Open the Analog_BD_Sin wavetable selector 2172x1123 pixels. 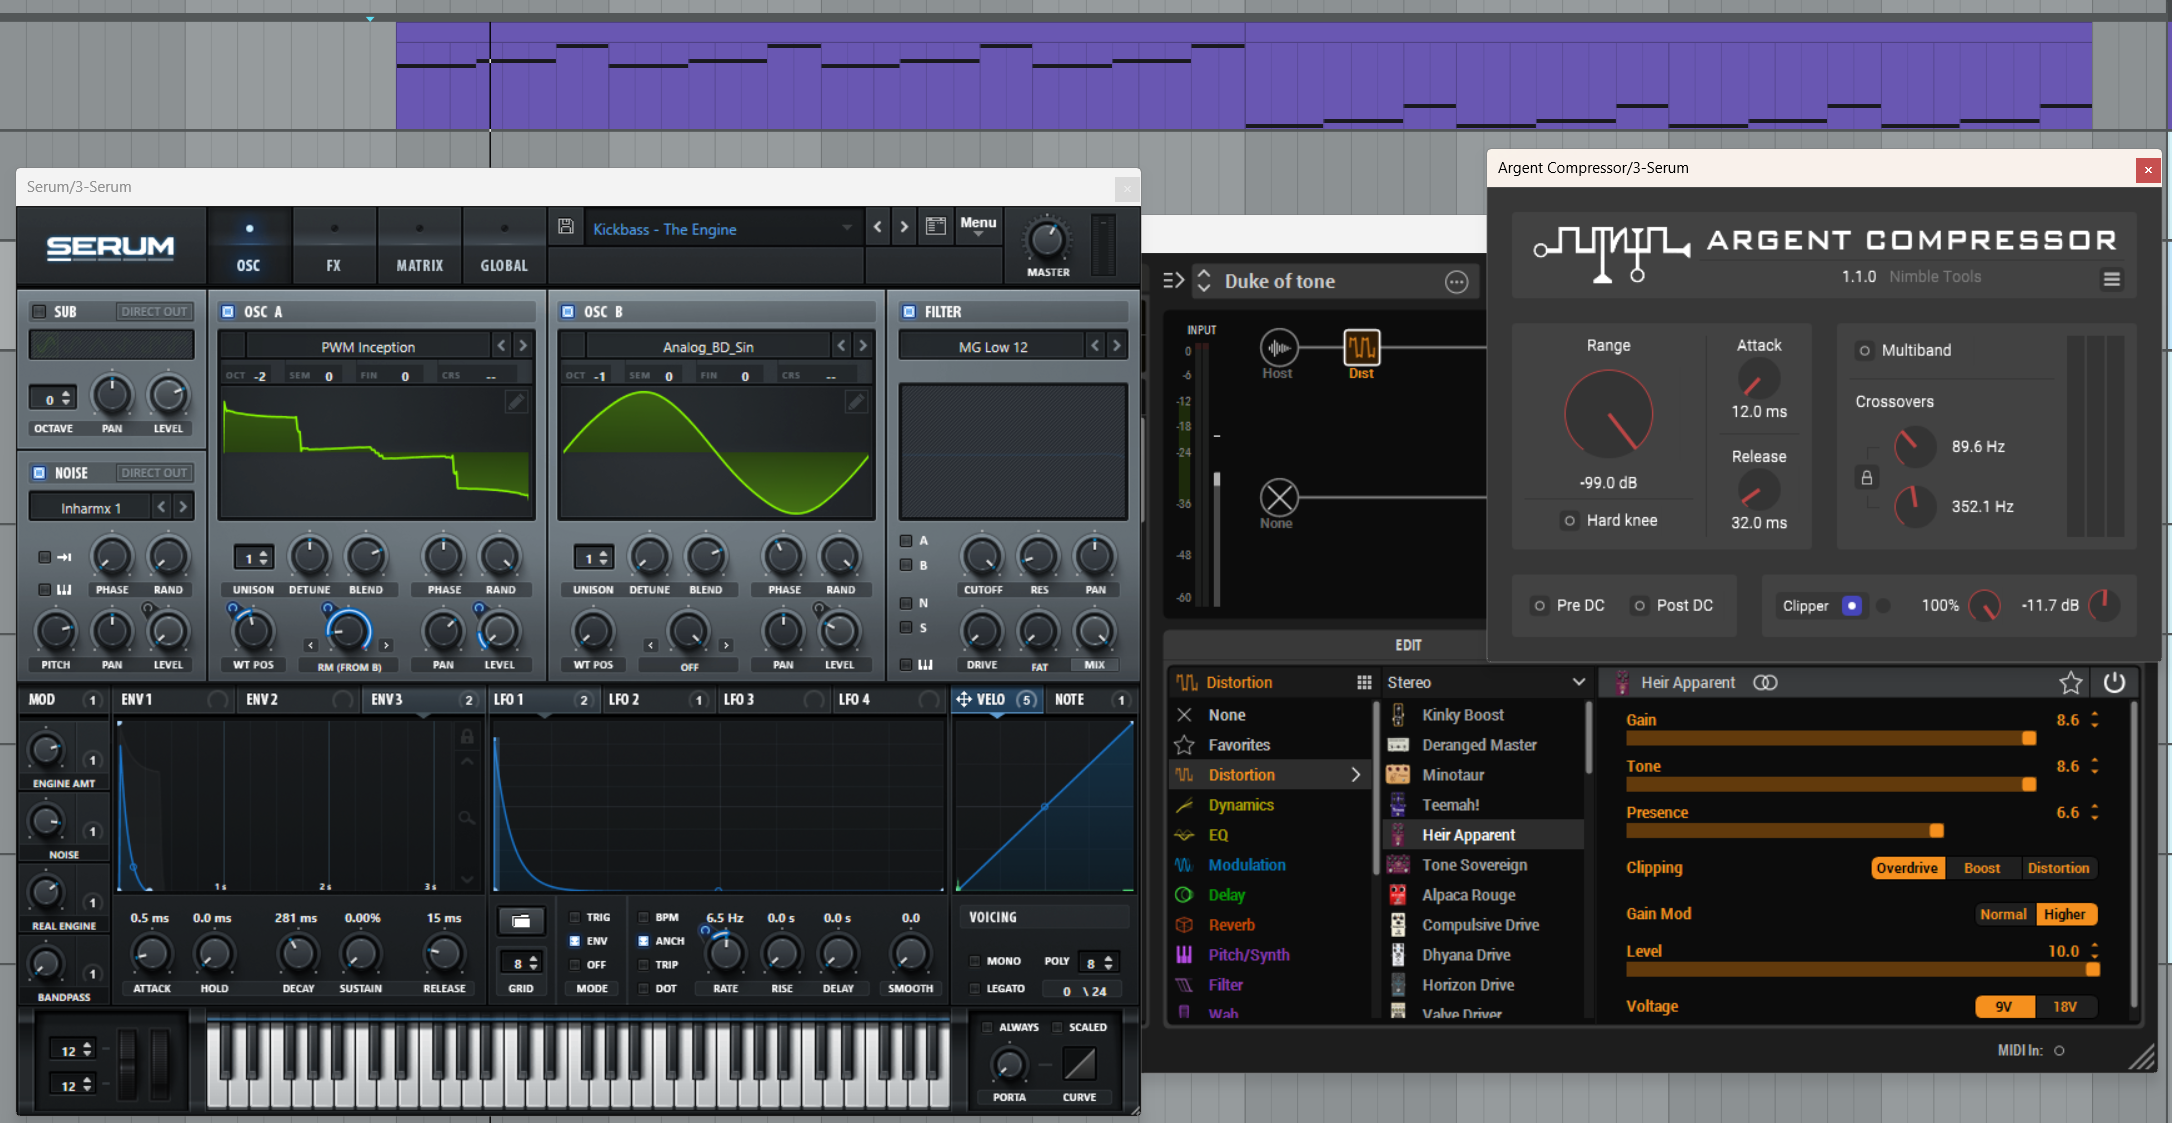click(x=708, y=347)
